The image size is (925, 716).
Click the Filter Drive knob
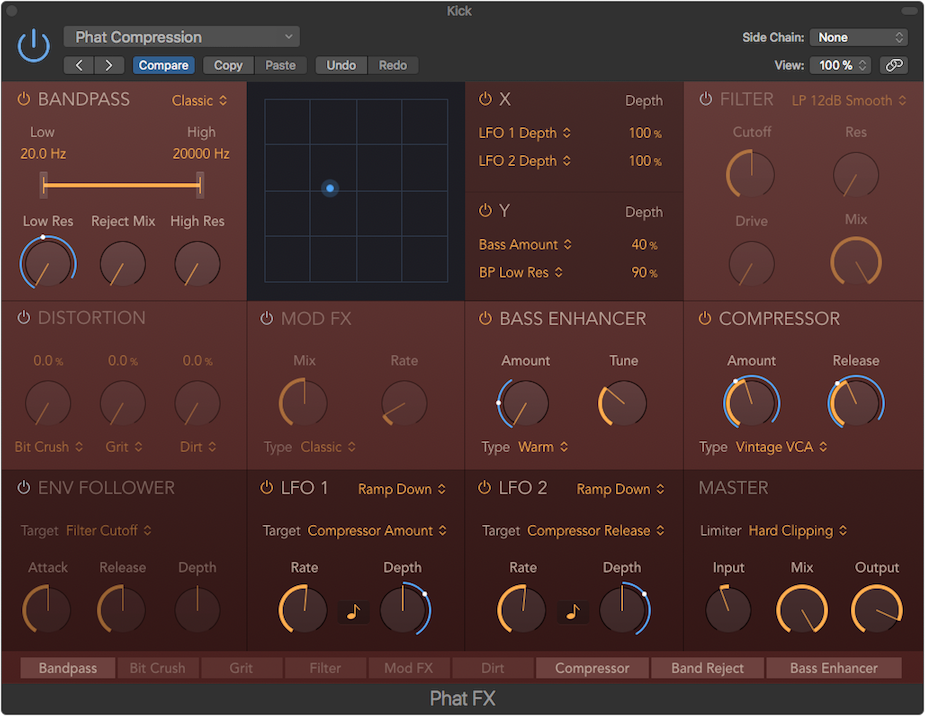(751, 264)
